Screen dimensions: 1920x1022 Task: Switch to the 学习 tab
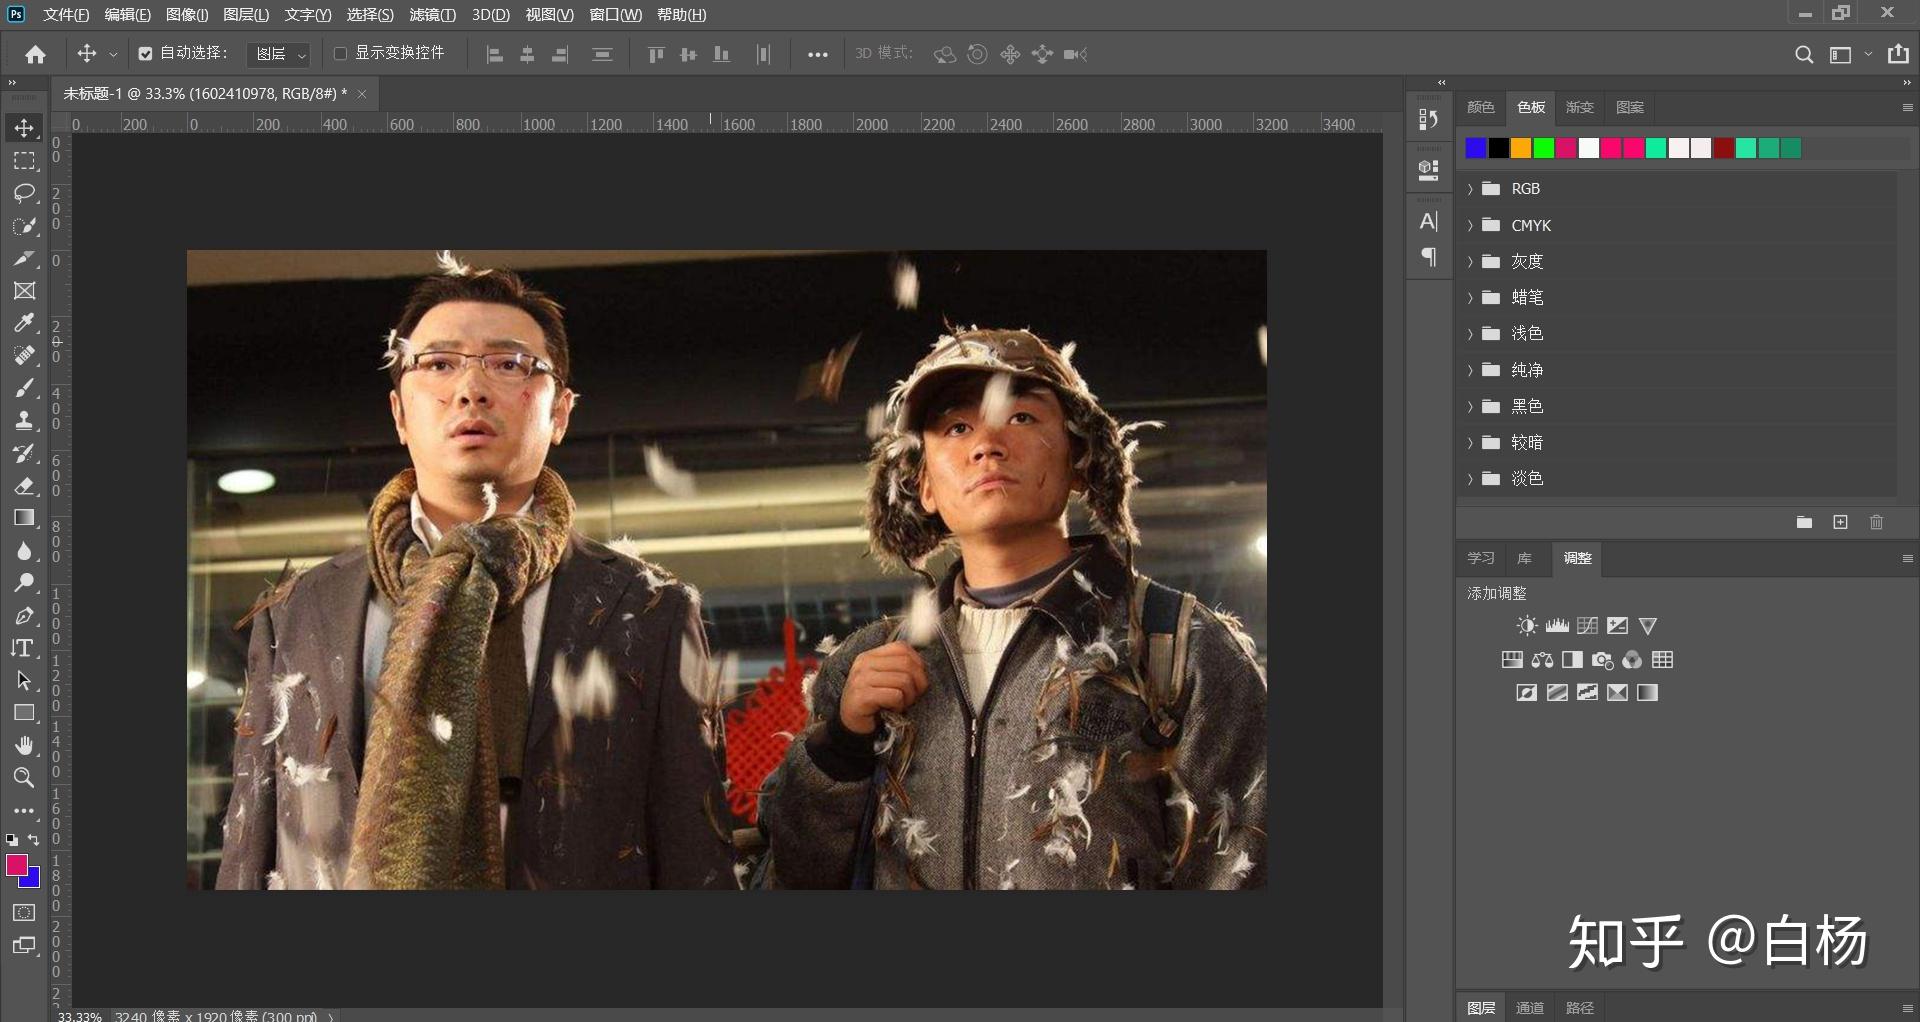click(x=1481, y=558)
